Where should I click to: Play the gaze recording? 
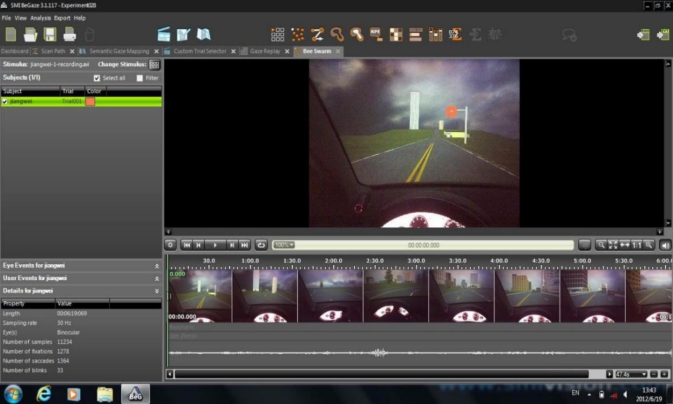click(215, 245)
